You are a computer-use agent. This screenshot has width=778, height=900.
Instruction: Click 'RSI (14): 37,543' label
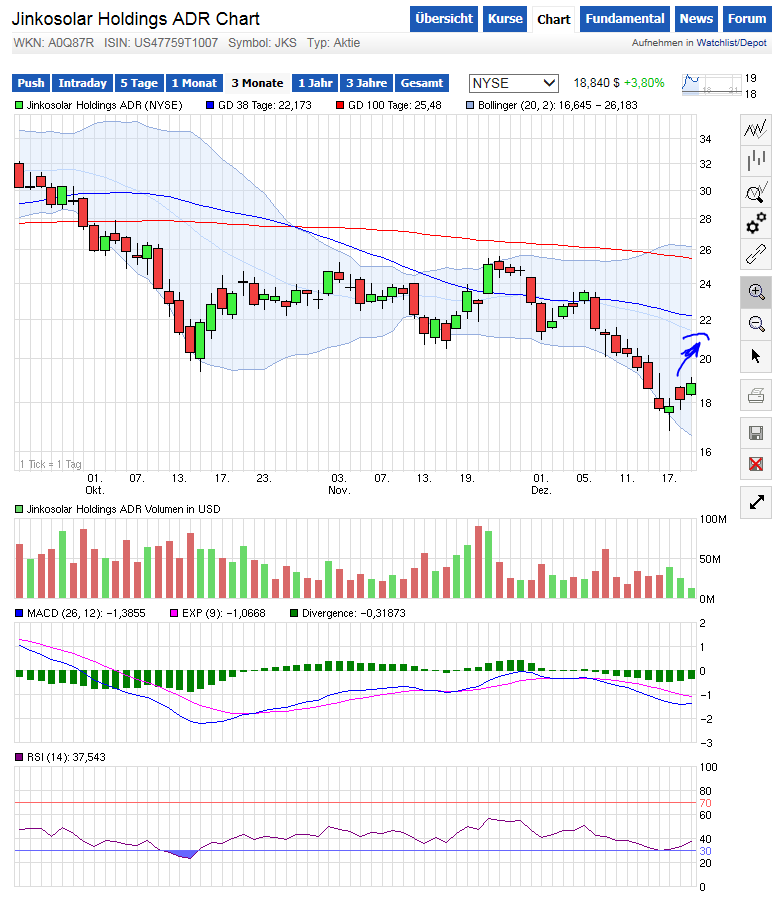66,758
